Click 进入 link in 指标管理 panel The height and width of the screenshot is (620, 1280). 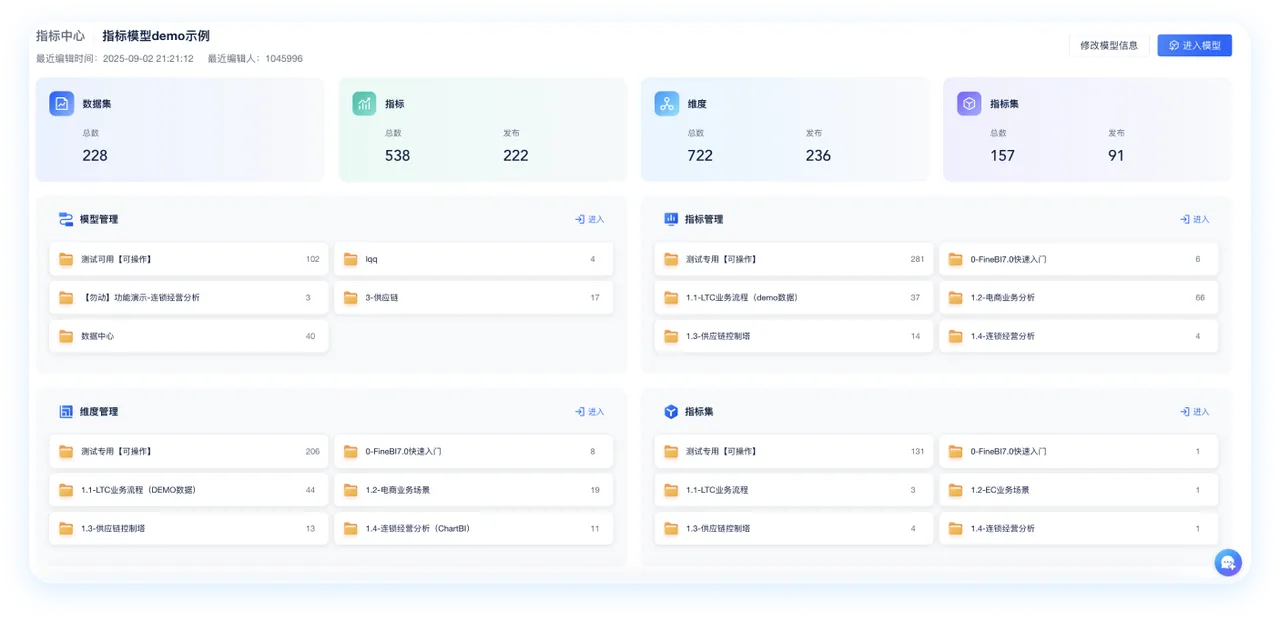click(x=1194, y=219)
